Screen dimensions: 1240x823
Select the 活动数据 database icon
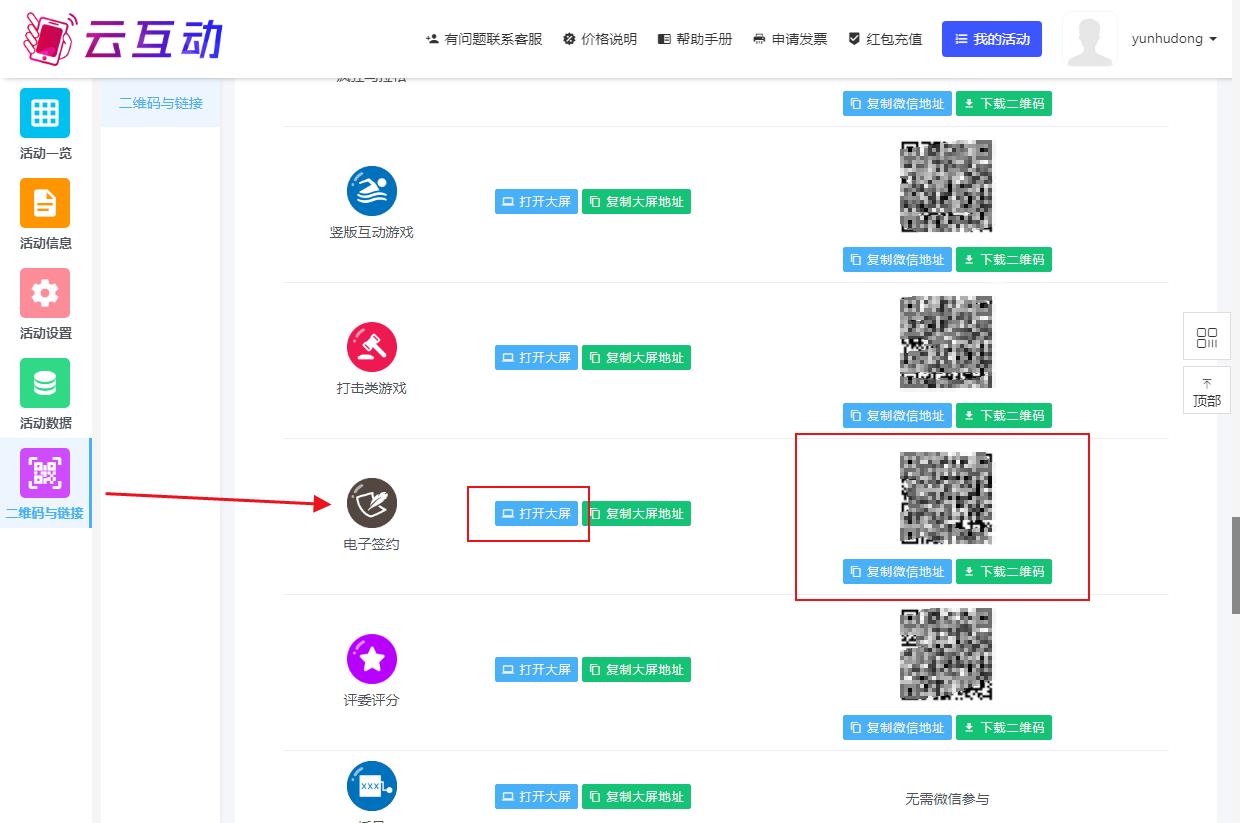(45, 383)
